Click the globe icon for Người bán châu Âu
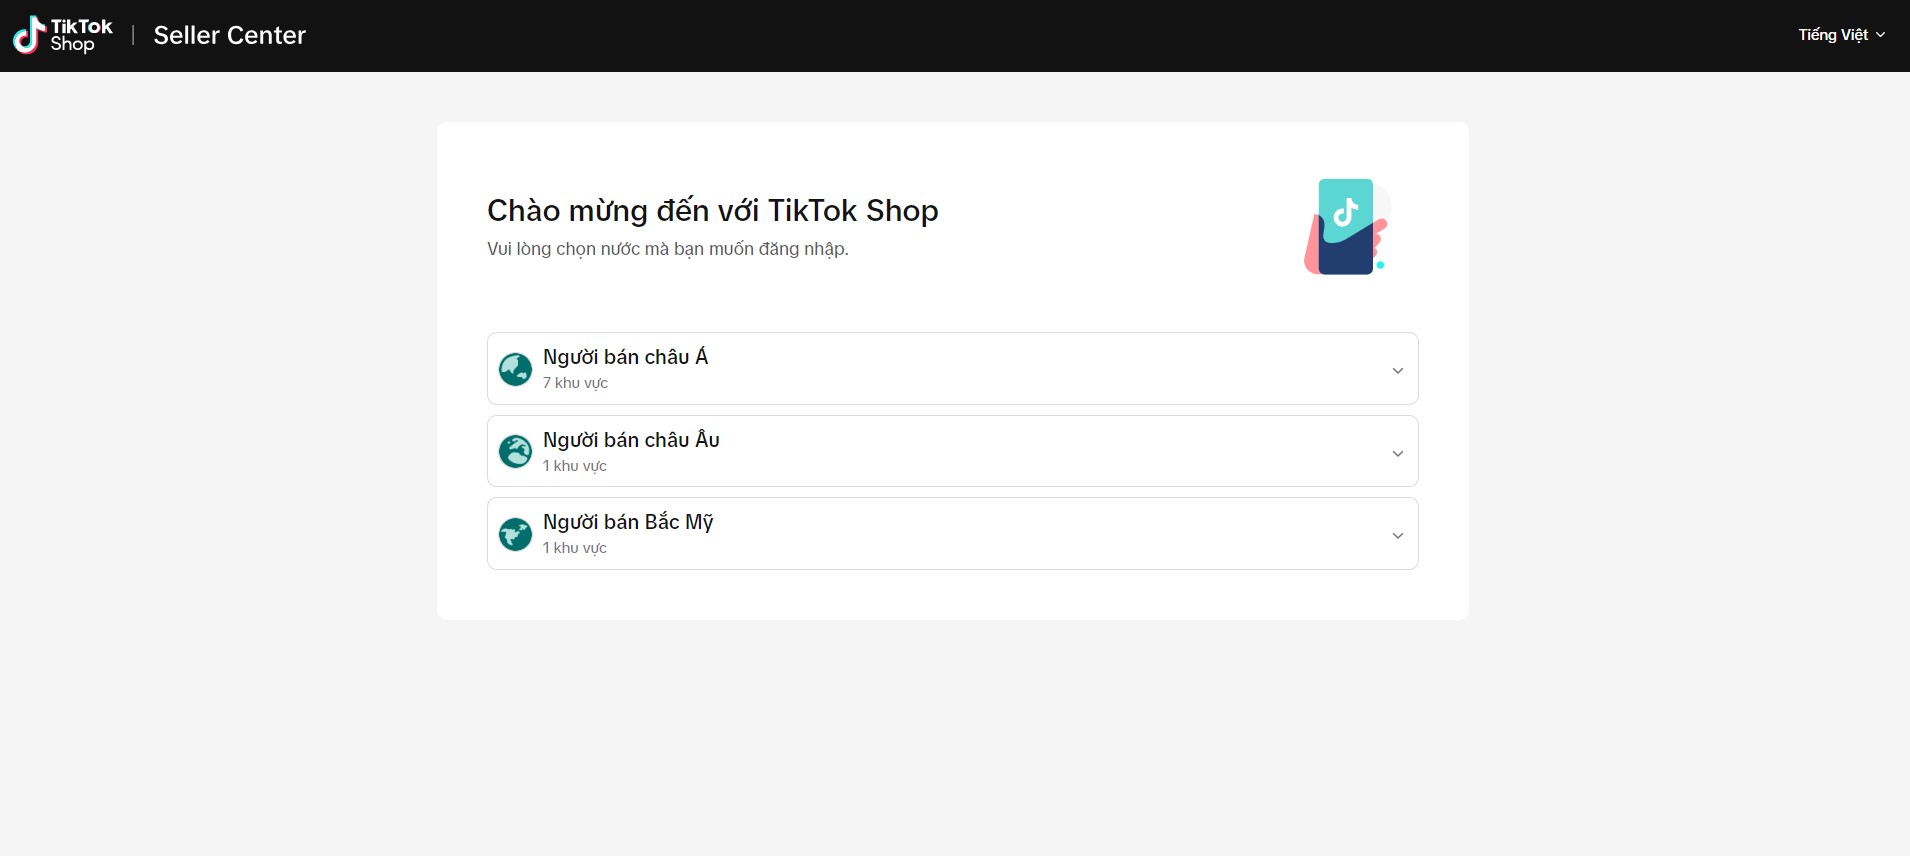 click(515, 452)
